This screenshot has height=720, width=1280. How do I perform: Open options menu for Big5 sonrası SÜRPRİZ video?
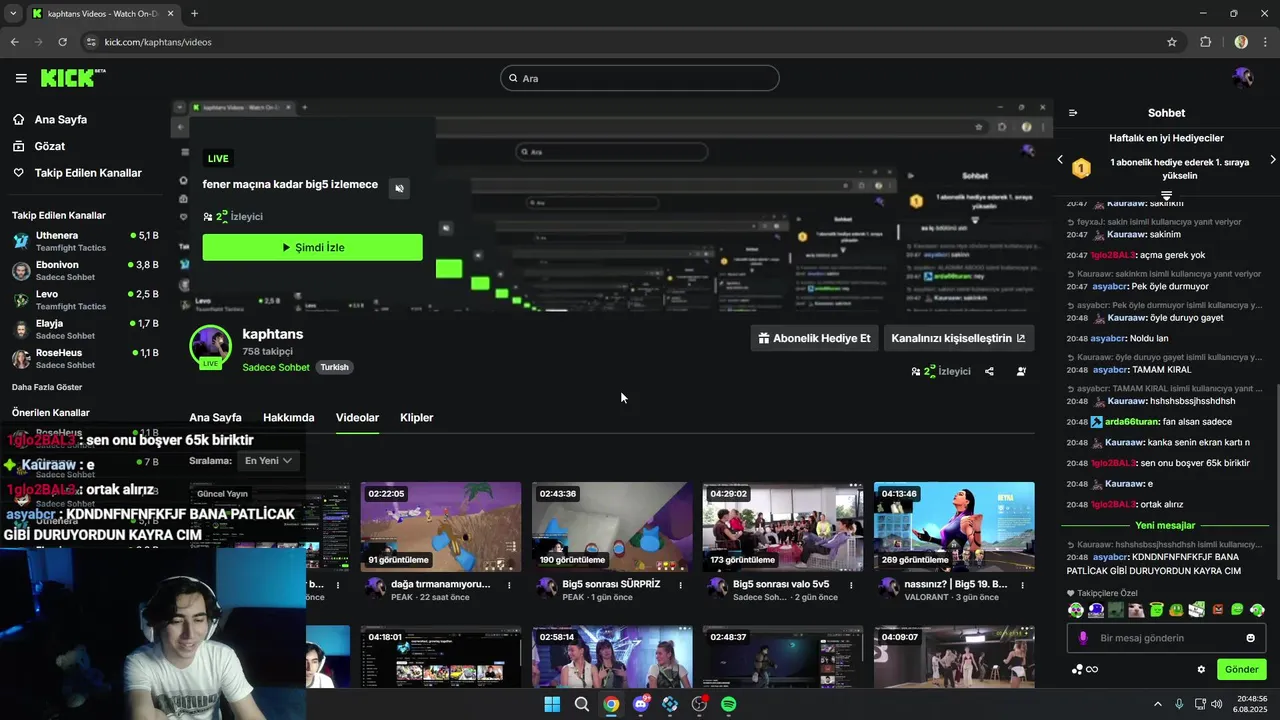681,585
